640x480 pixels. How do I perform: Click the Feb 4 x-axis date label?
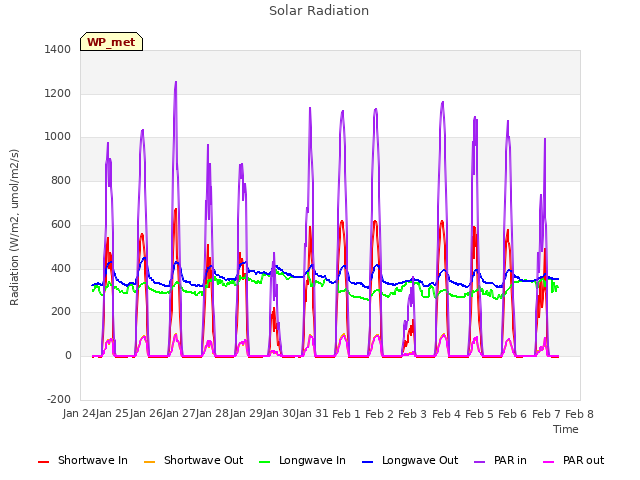coord(446,414)
